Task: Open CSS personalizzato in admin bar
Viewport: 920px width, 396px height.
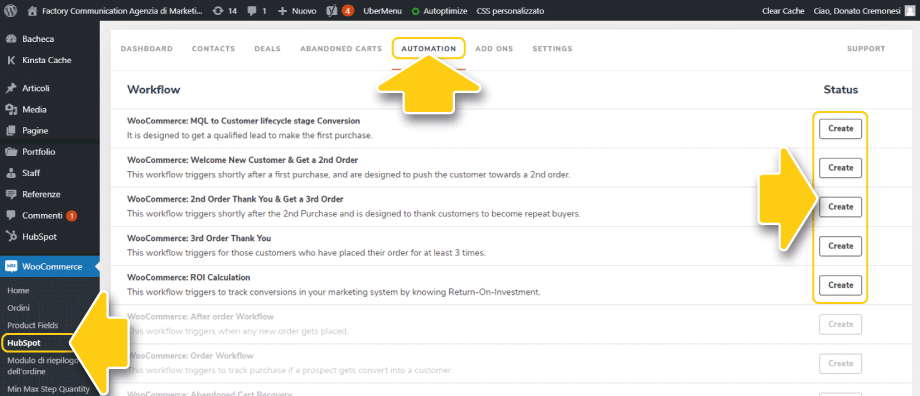Action: (510, 11)
